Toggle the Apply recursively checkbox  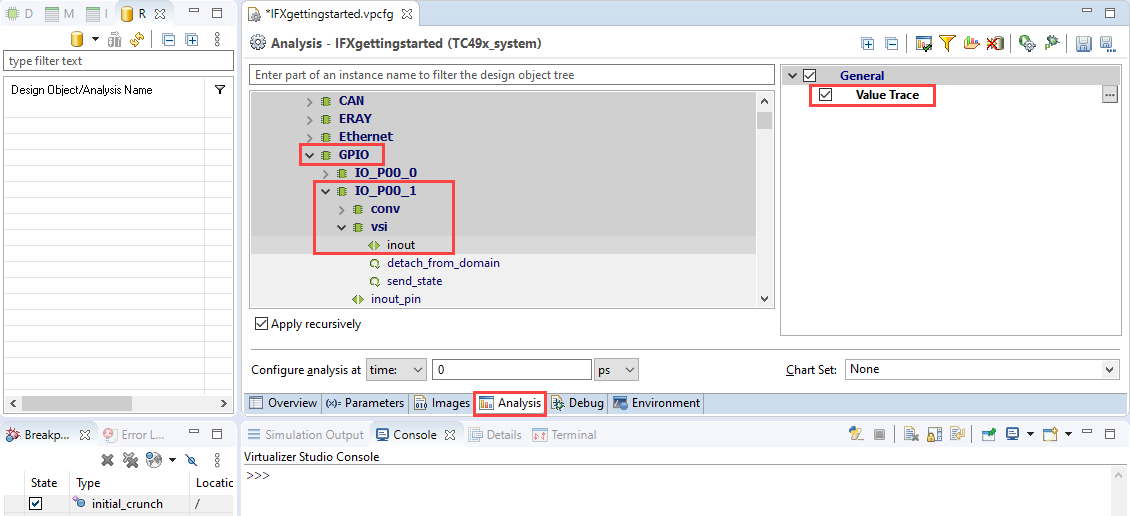tap(262, 324)
